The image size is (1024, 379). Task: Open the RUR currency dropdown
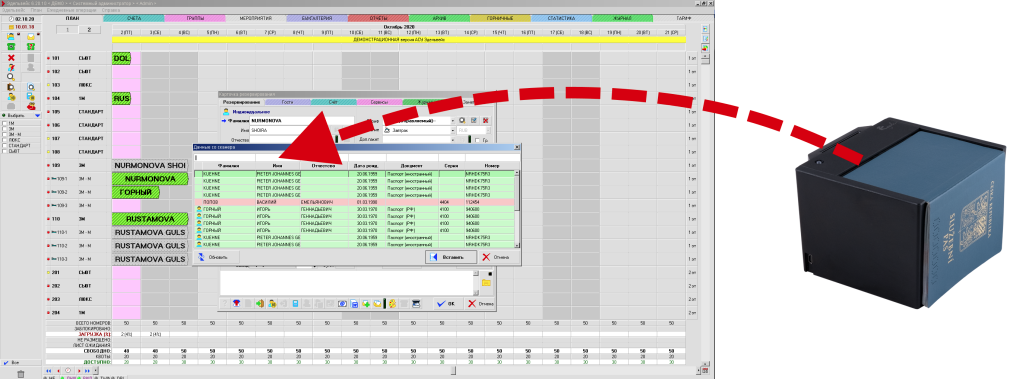click(473, 130)
